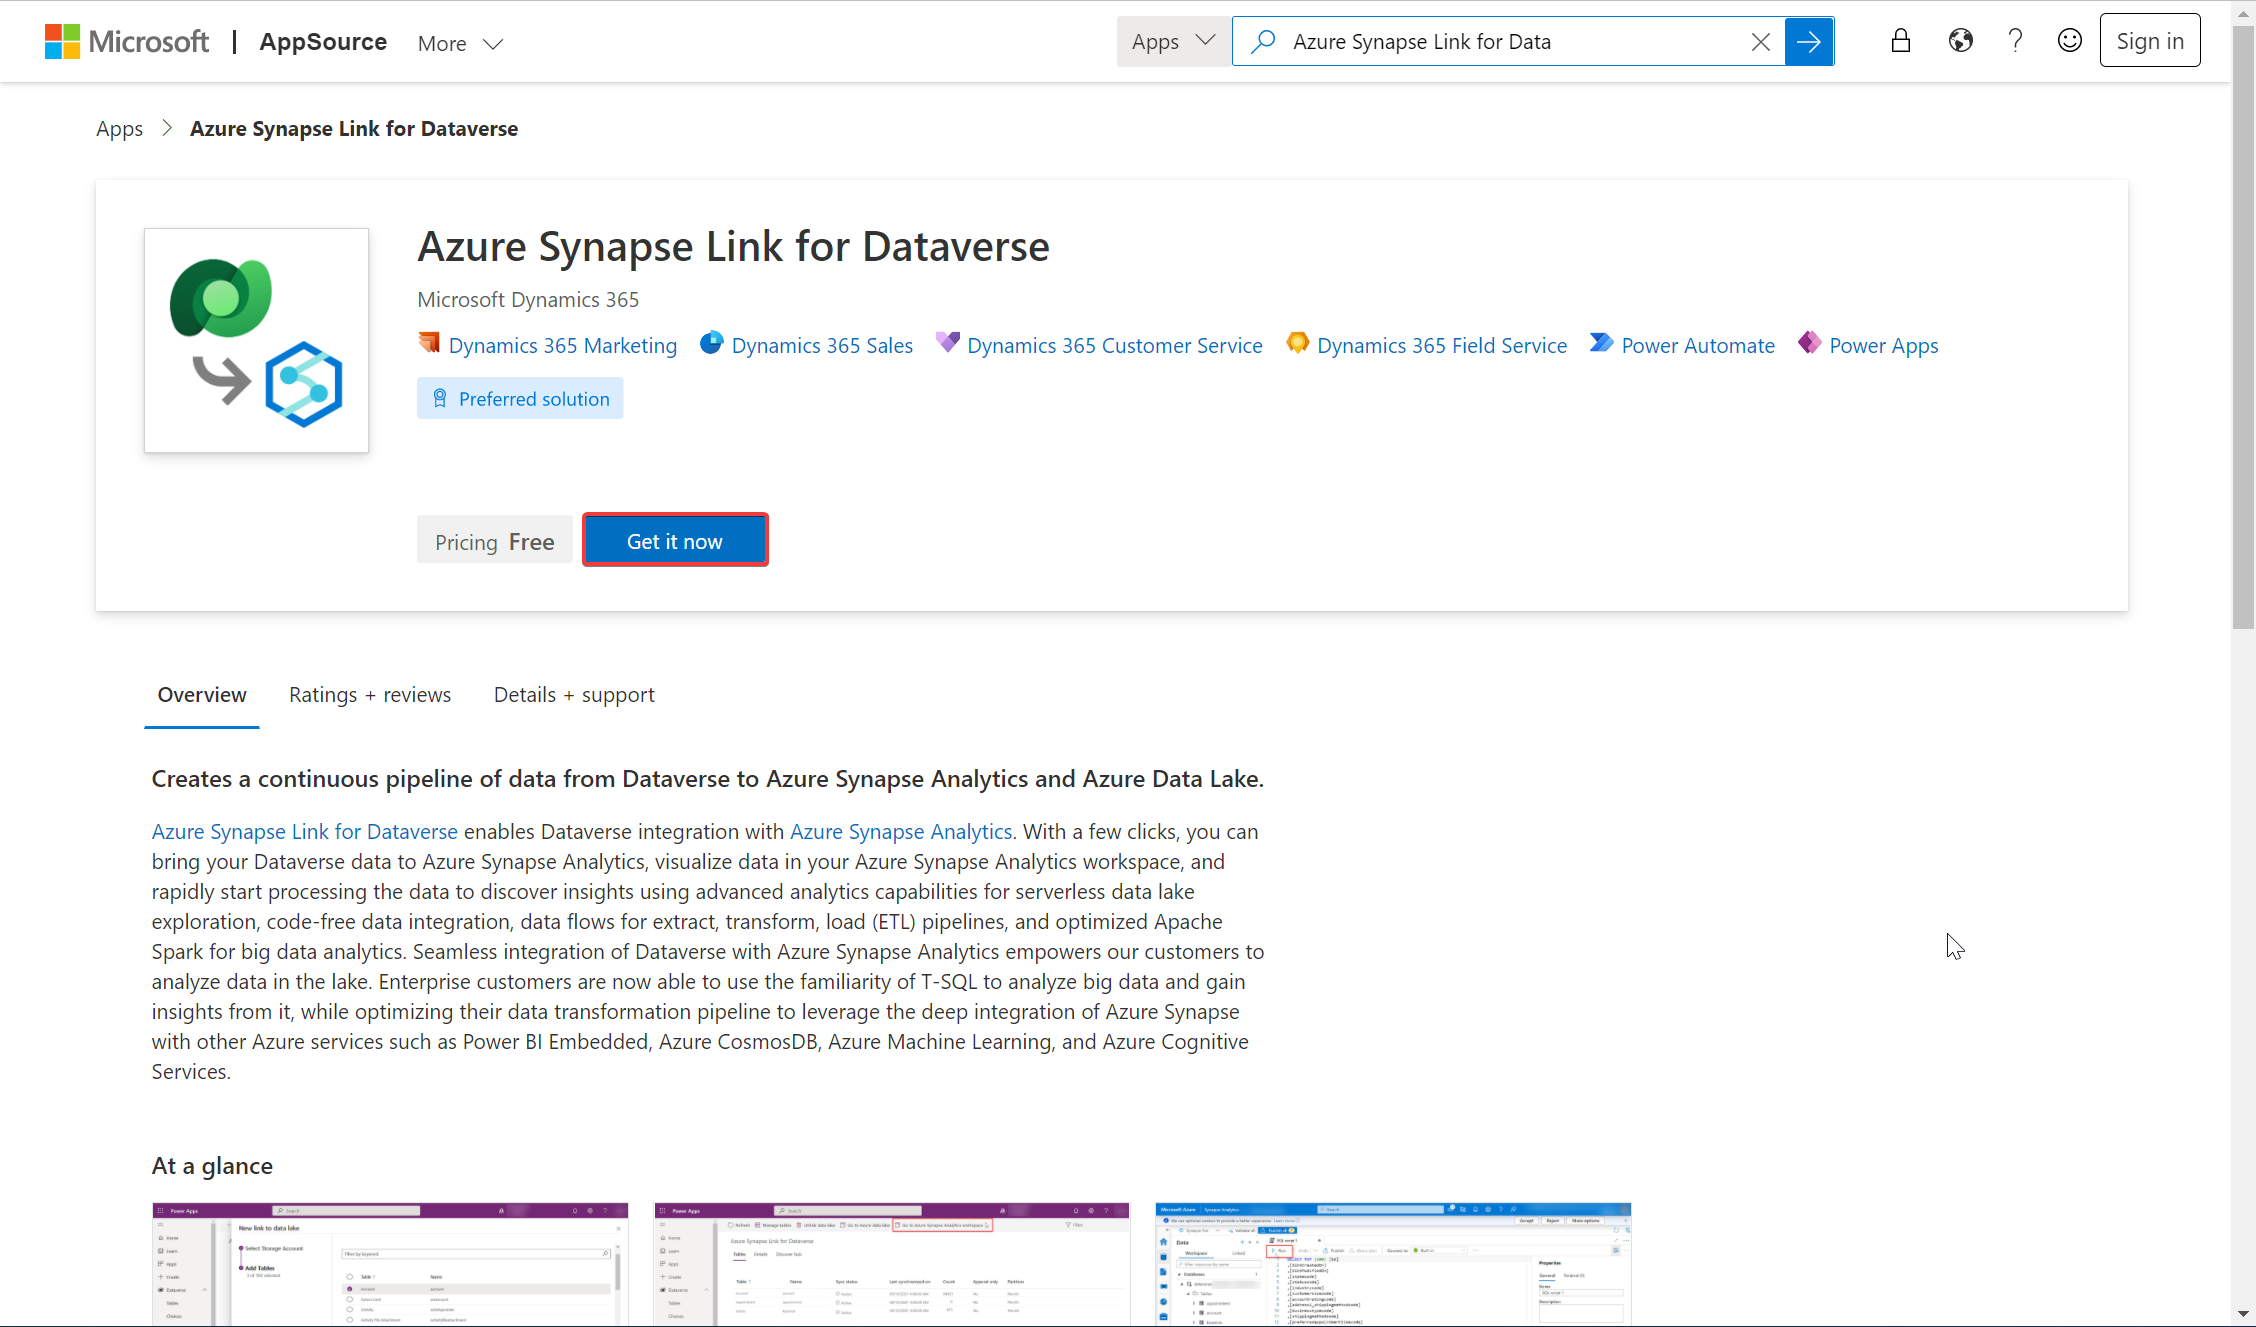
Task: Click the Power Automate icon
Action: click(1602, 344)
